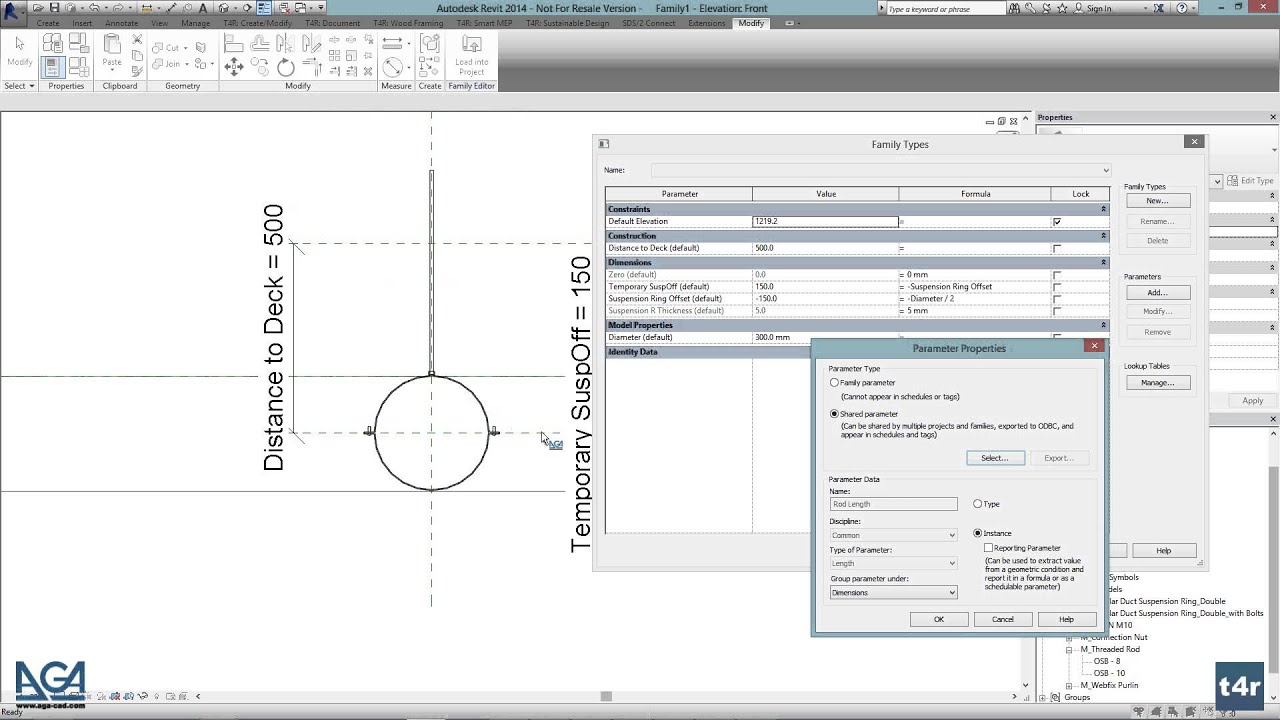This screenshot has height=720, width=1280.
Task: Select the Shared parameter radio button
Action: pos(834,414)
